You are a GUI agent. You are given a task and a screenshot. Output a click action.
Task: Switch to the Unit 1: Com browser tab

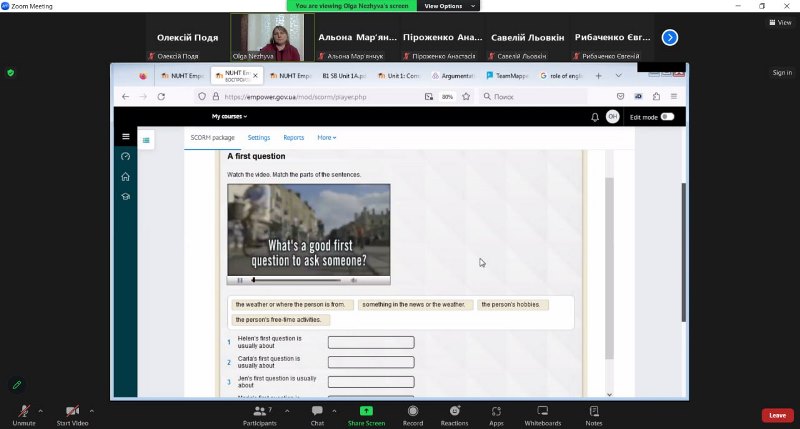click(398, 75)
